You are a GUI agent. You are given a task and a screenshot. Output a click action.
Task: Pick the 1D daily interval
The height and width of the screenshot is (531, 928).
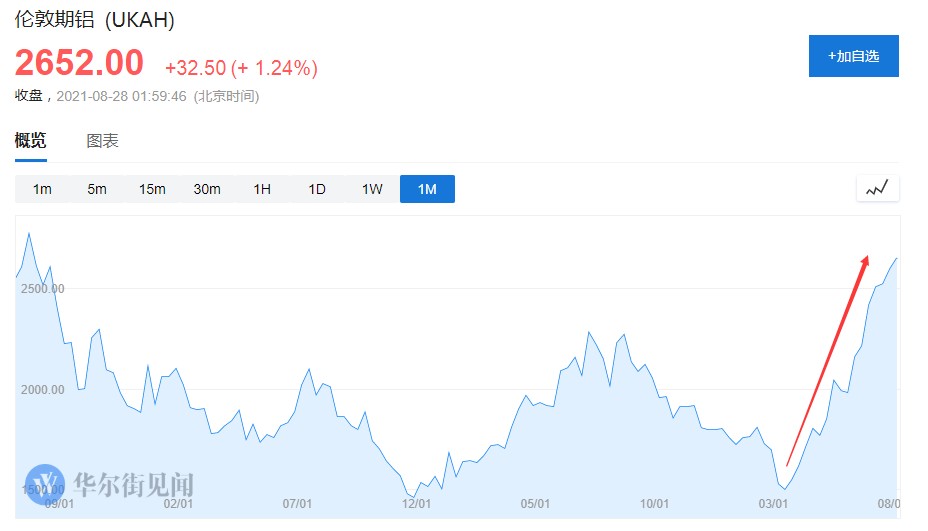[x=317, y=189]
